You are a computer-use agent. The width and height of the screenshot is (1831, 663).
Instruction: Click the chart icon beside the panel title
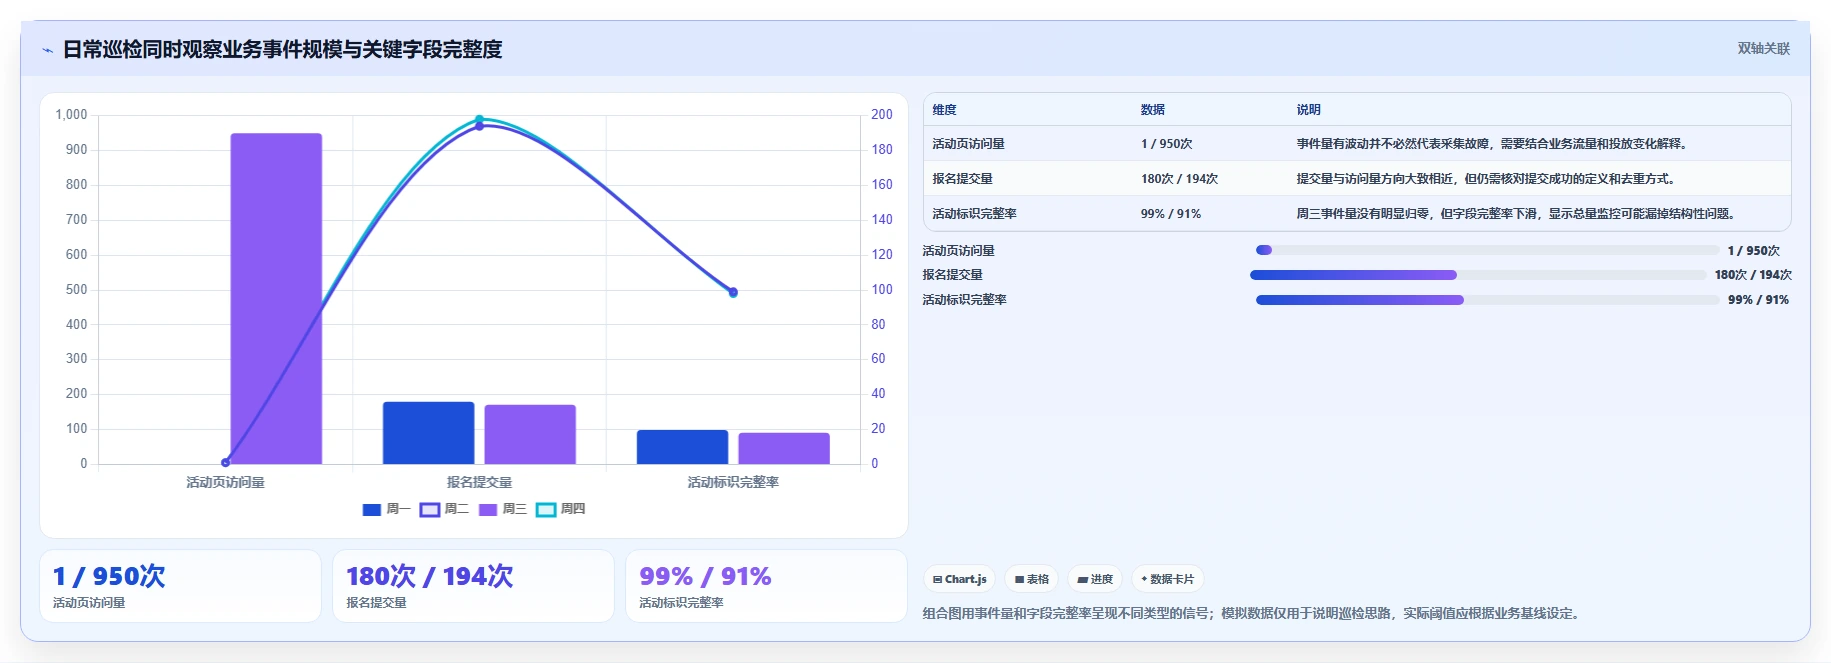pos(47,50)
